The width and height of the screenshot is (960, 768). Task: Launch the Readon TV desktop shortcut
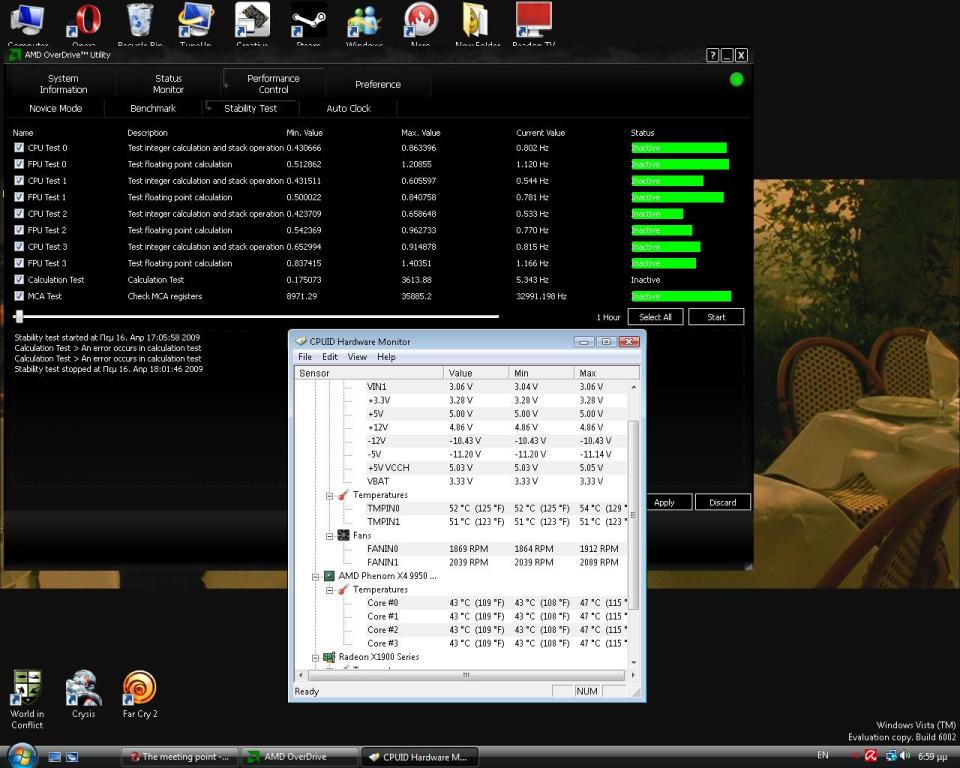click(x=533, y=22)
